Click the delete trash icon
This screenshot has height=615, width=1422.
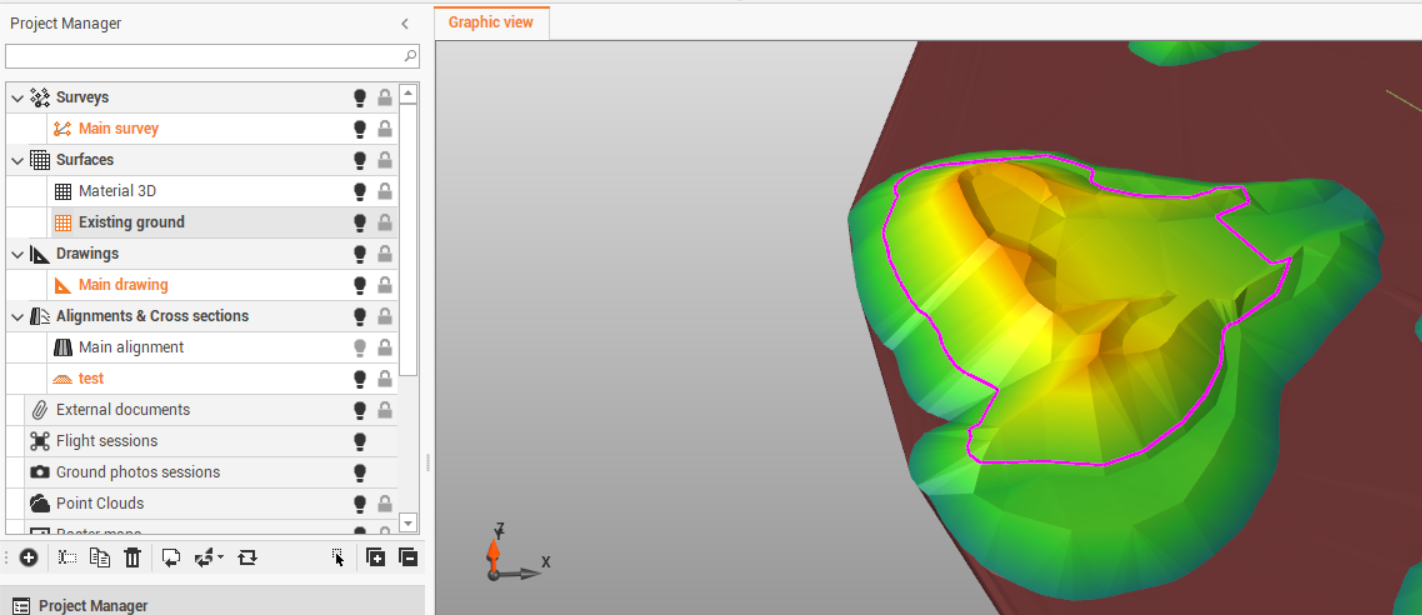click(133, 557)
